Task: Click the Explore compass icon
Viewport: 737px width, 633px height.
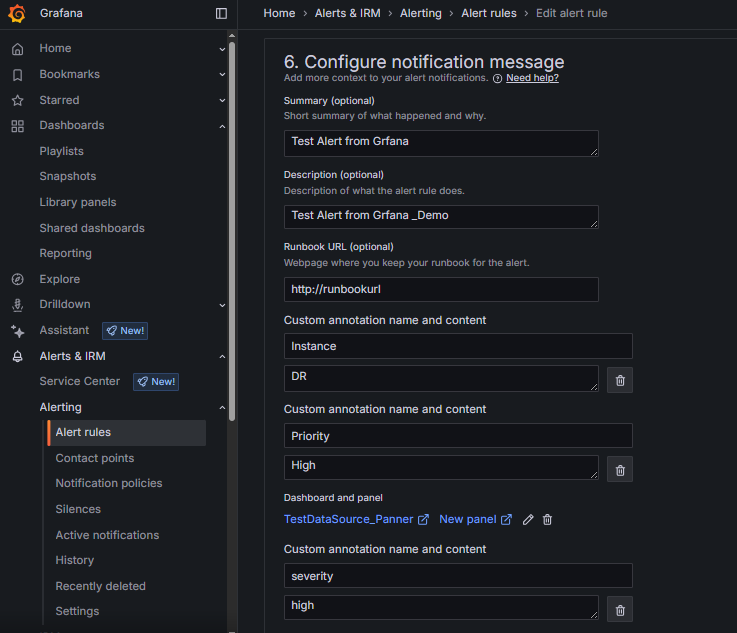Action: 17,279
